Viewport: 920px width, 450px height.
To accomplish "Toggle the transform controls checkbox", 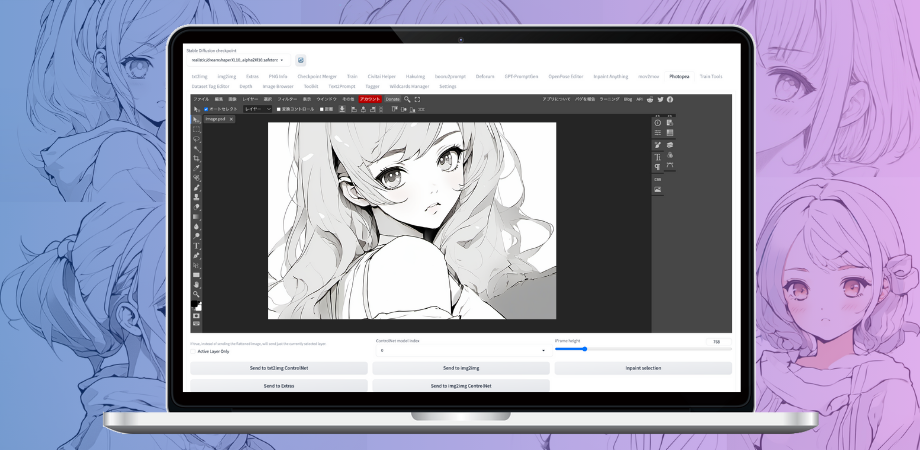I will click(x=279, y=109).
